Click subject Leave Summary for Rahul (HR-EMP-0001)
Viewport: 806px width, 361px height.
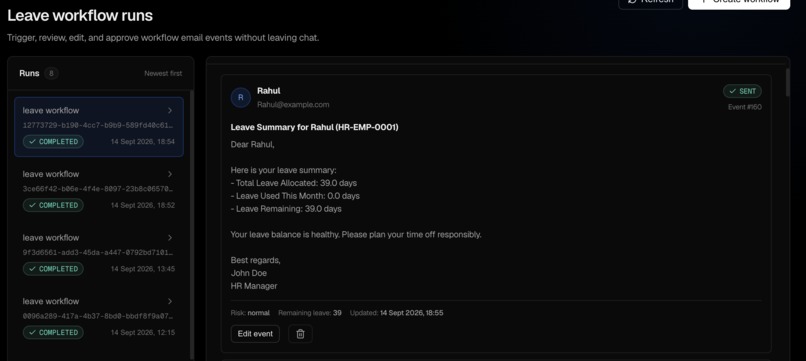[x=315, y=127]
